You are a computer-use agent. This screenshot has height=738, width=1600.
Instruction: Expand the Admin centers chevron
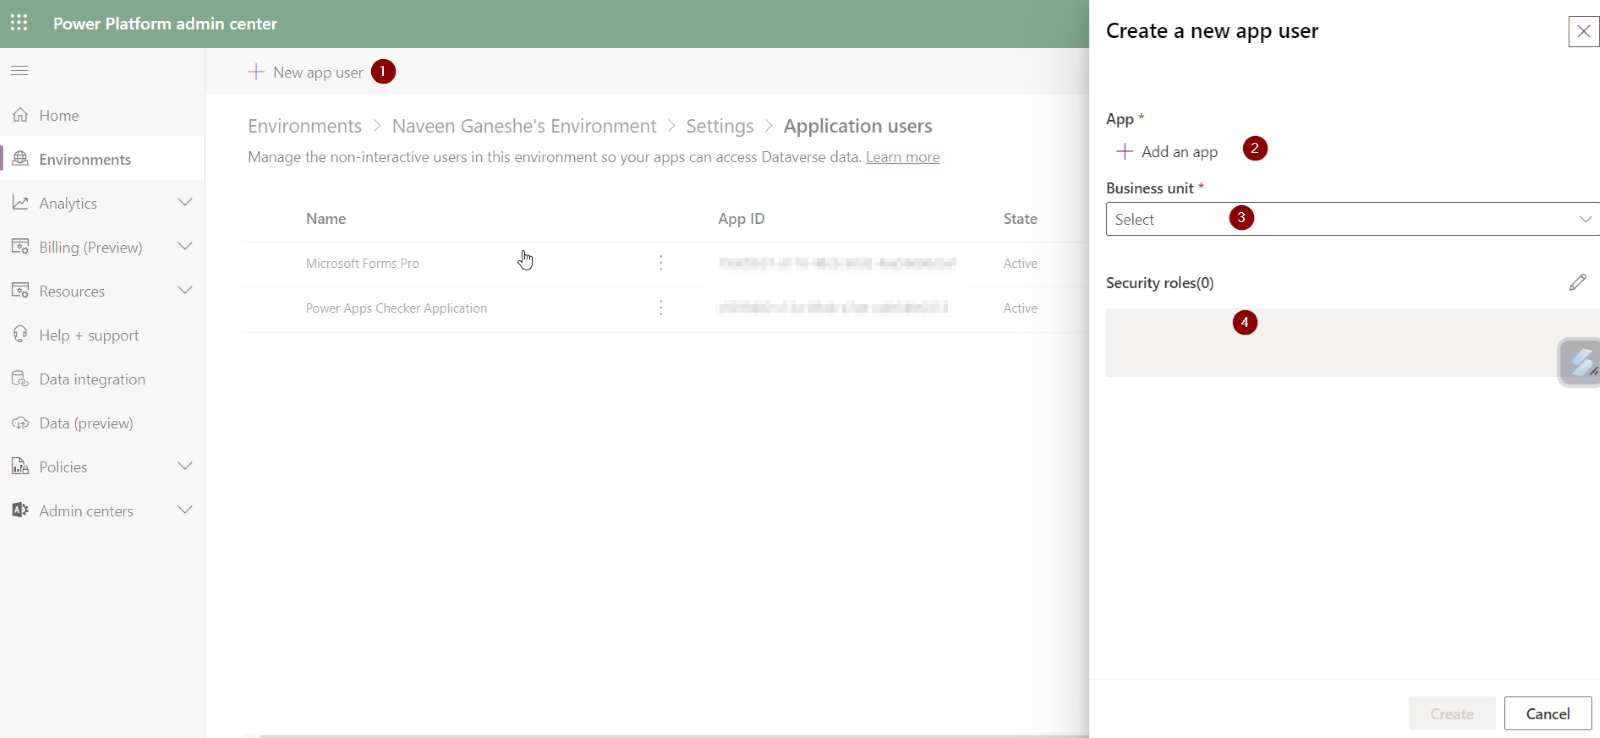185,510
